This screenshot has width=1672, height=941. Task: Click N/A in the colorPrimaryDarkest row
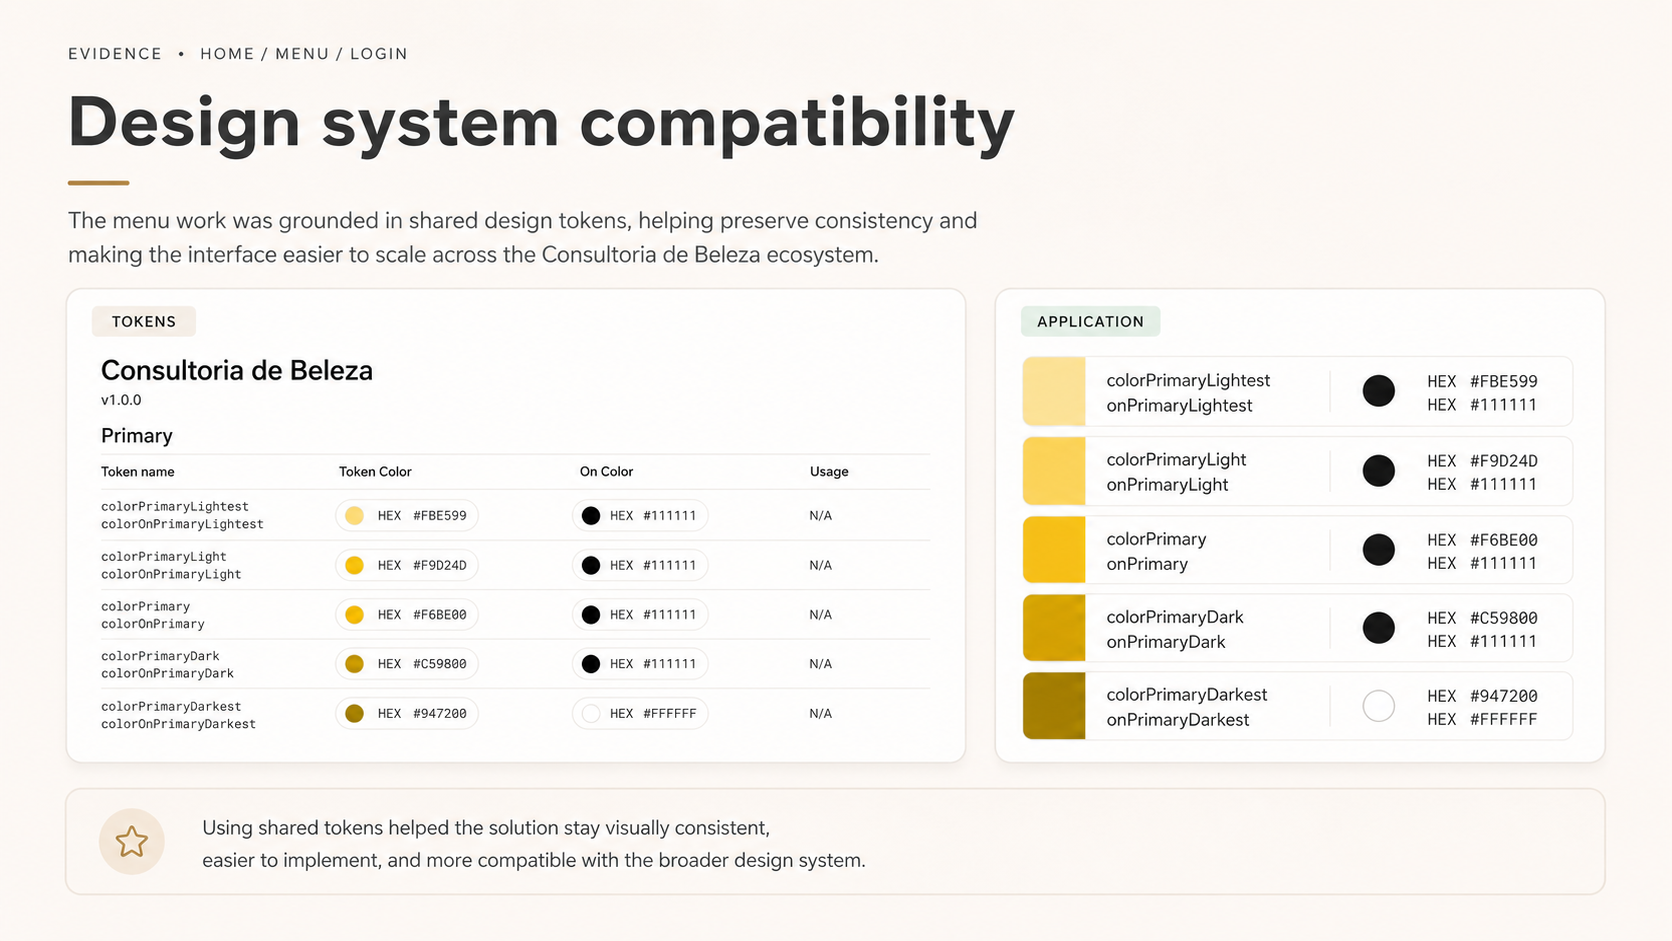point(820,714)
